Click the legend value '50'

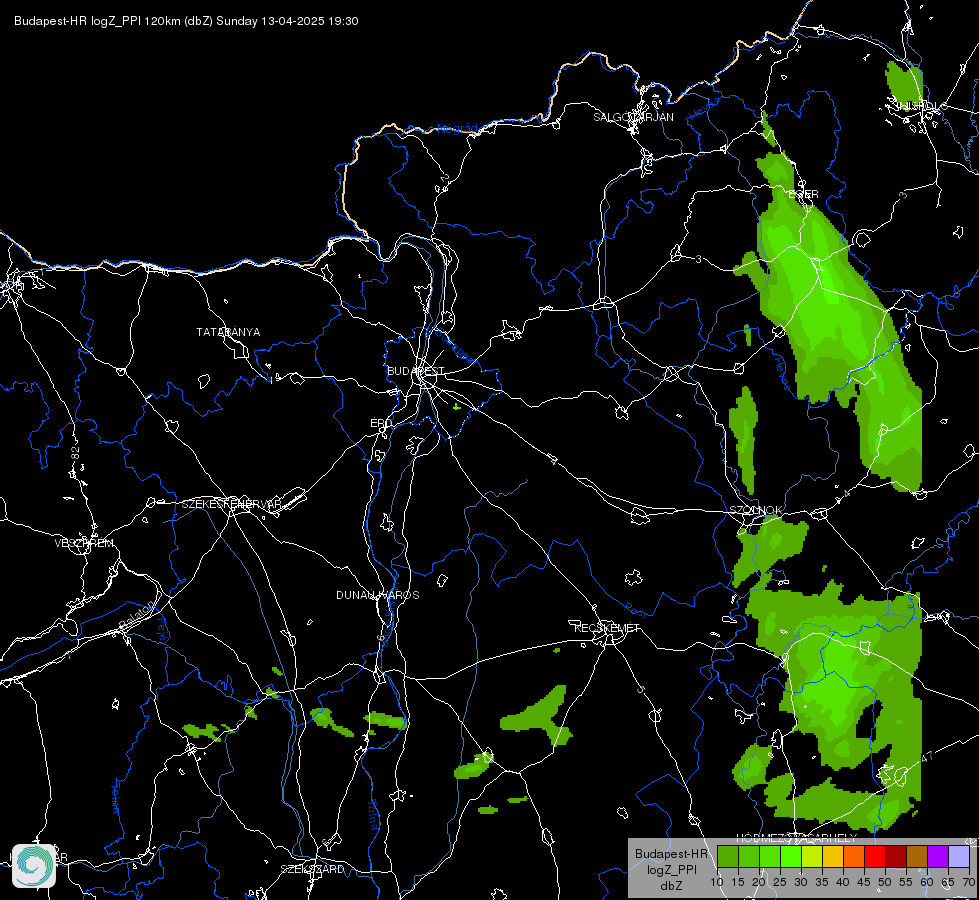[885, 883]
